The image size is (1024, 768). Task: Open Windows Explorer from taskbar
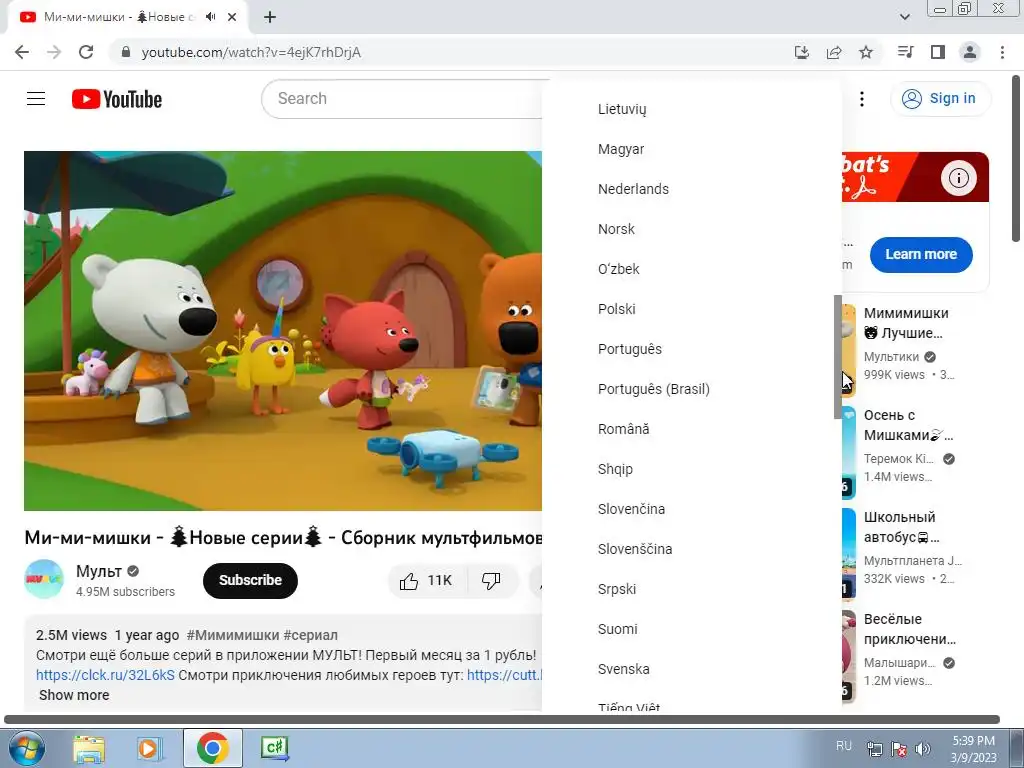pos(89,748)
